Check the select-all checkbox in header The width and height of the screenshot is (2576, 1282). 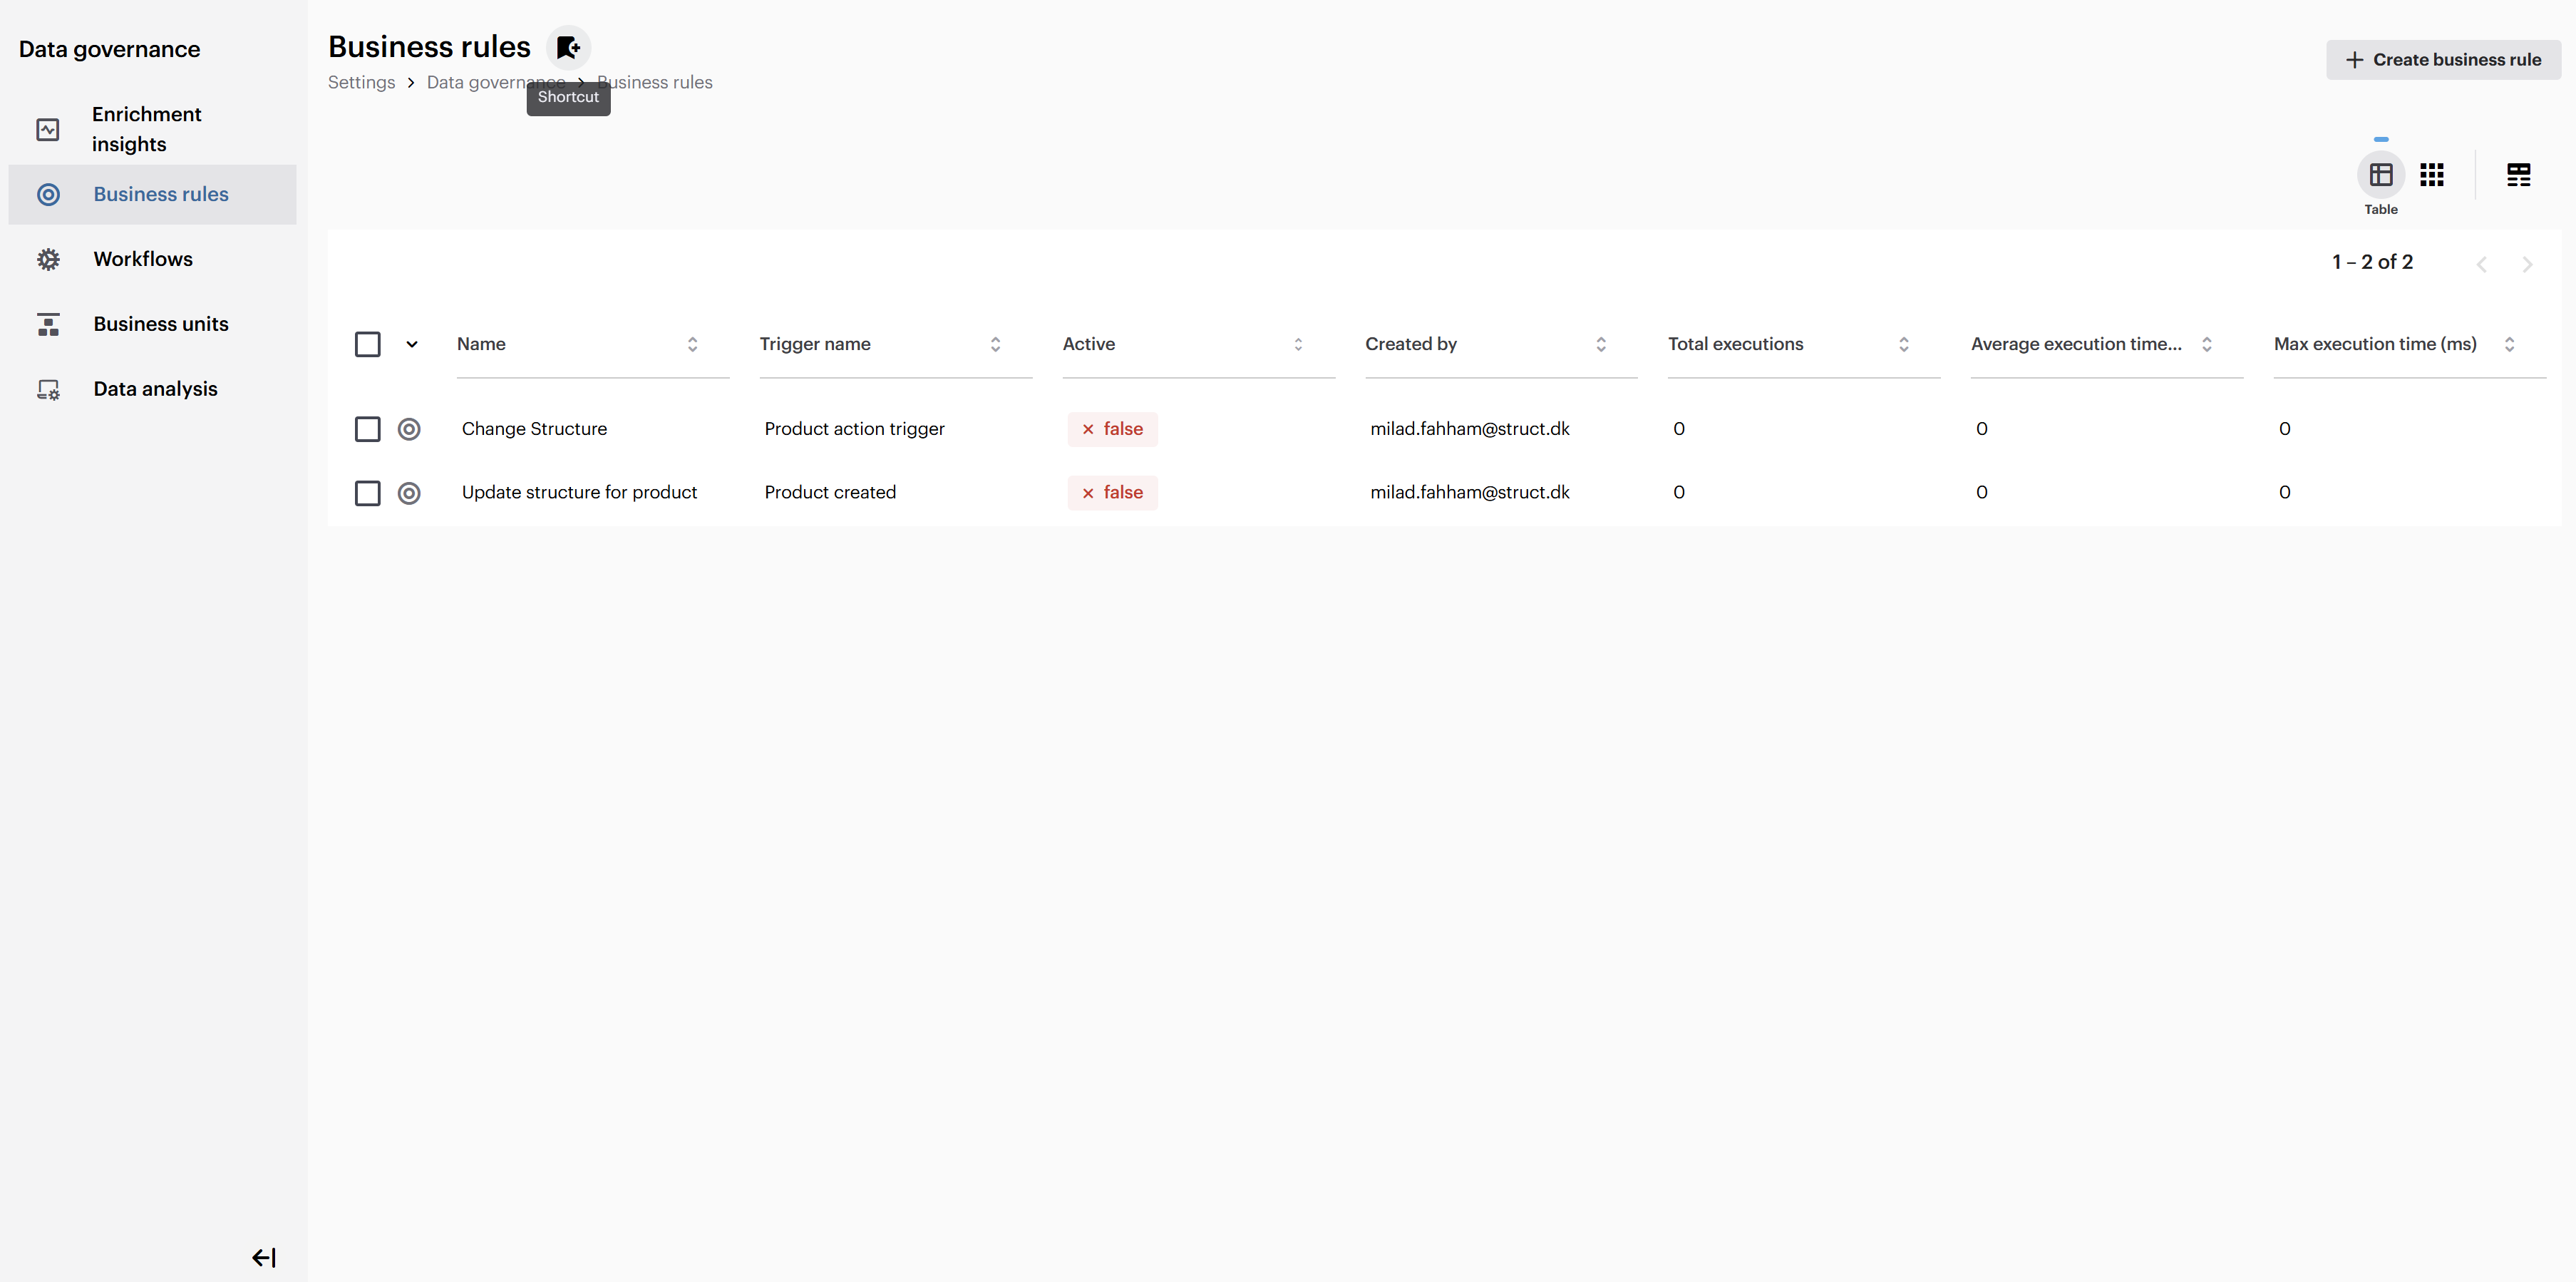click(x=368, y=344)
